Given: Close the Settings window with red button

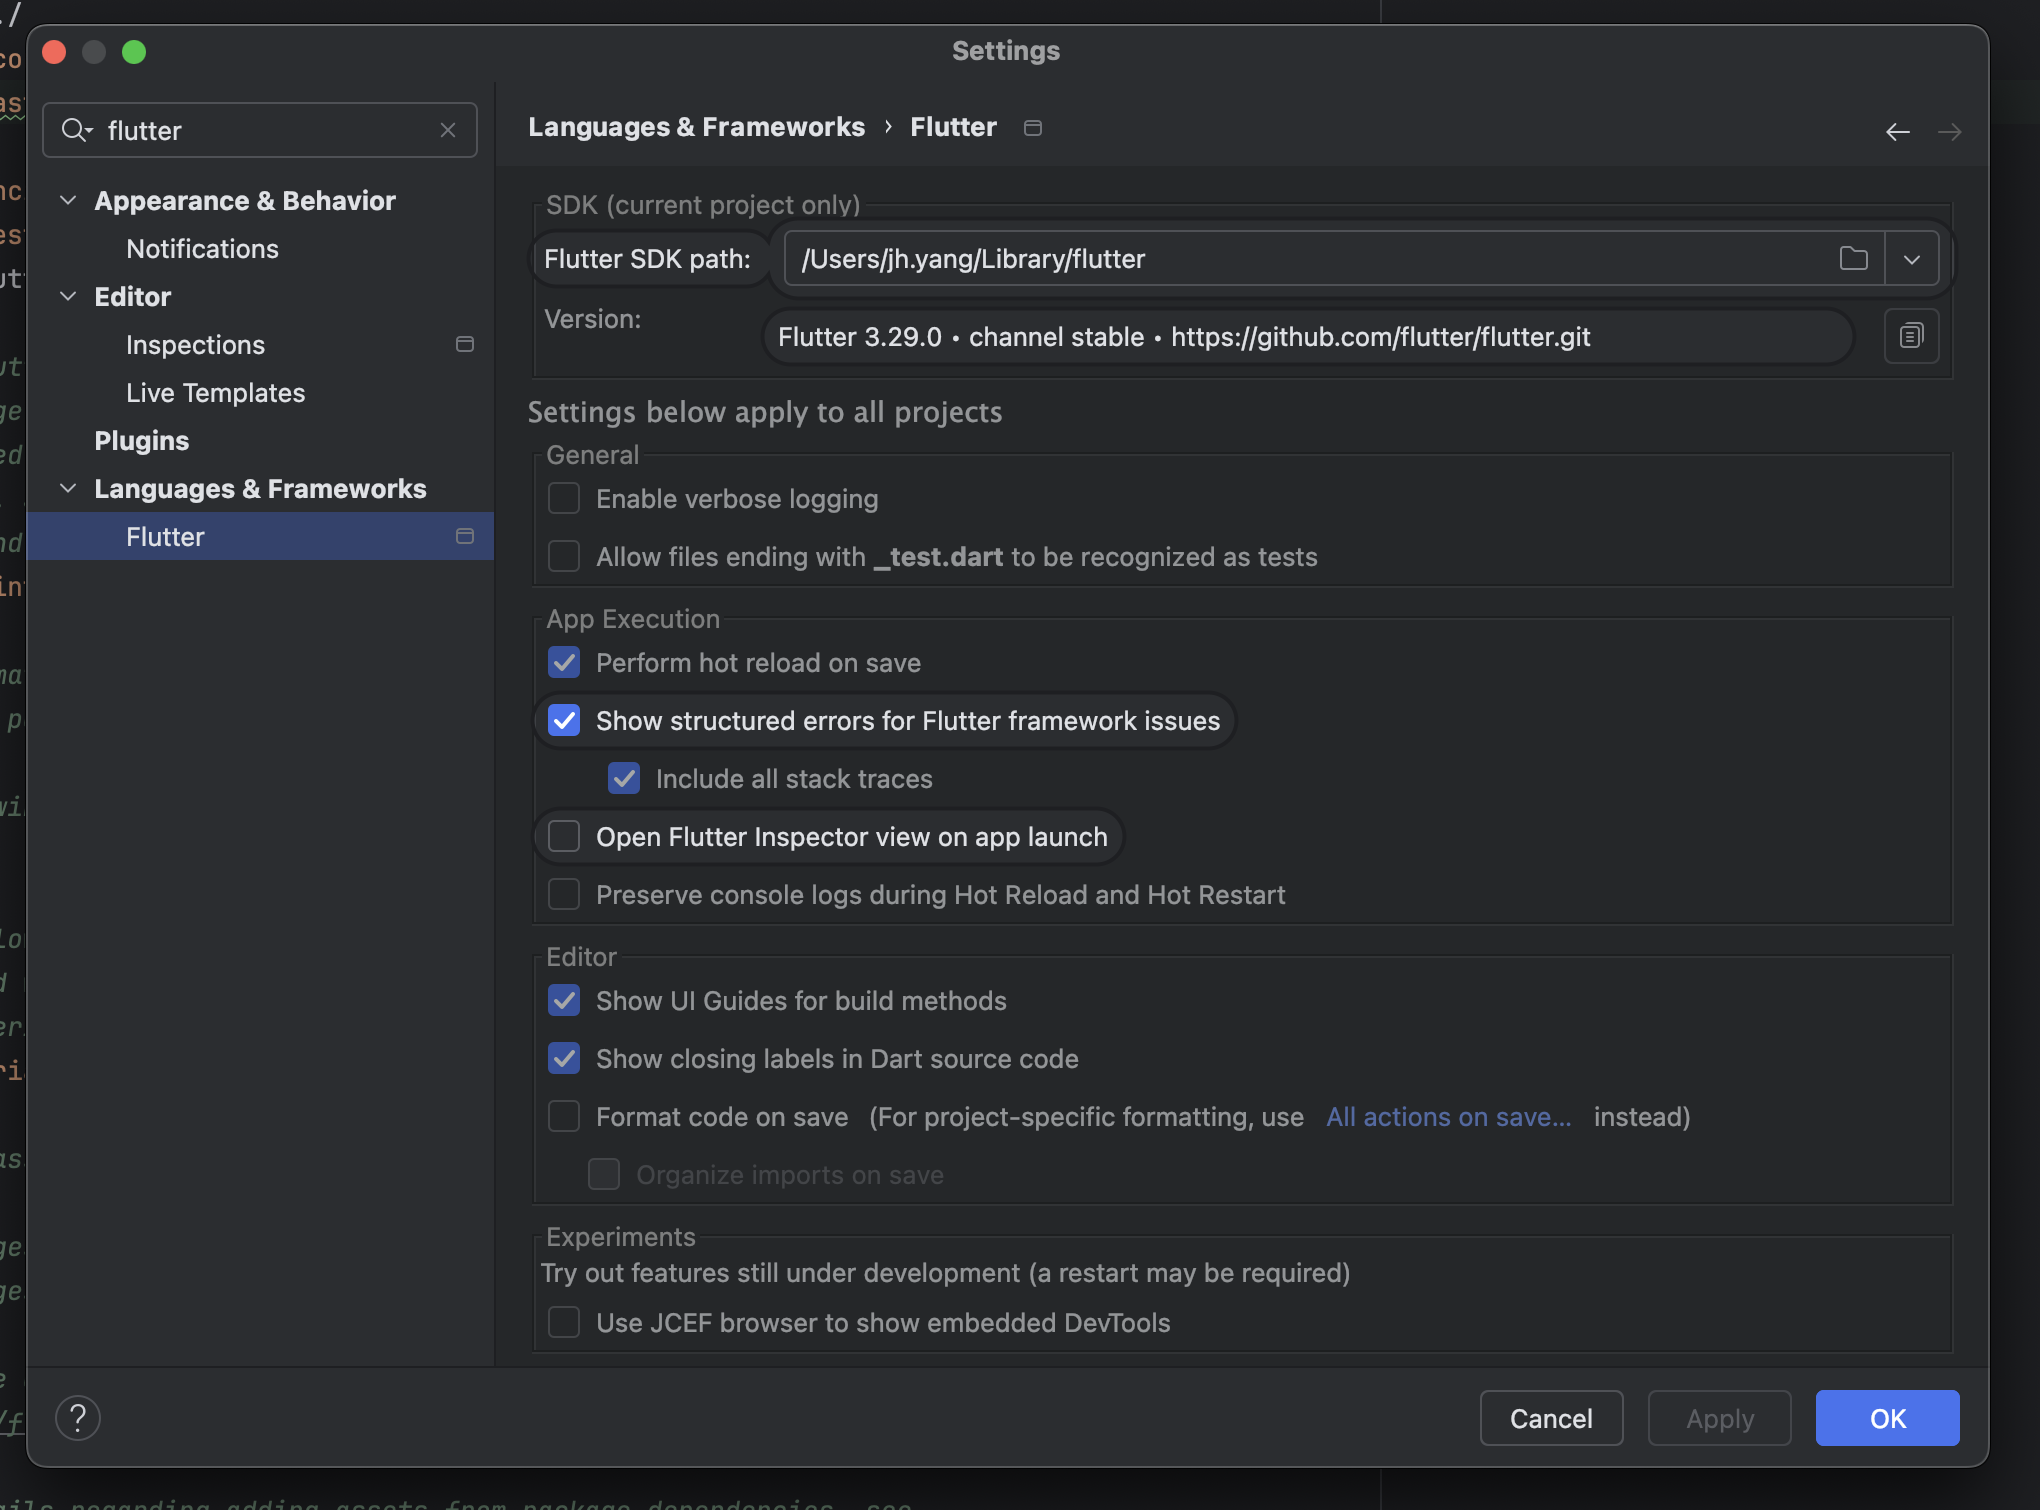Looking at the screenshot, I should pos(54,52).
